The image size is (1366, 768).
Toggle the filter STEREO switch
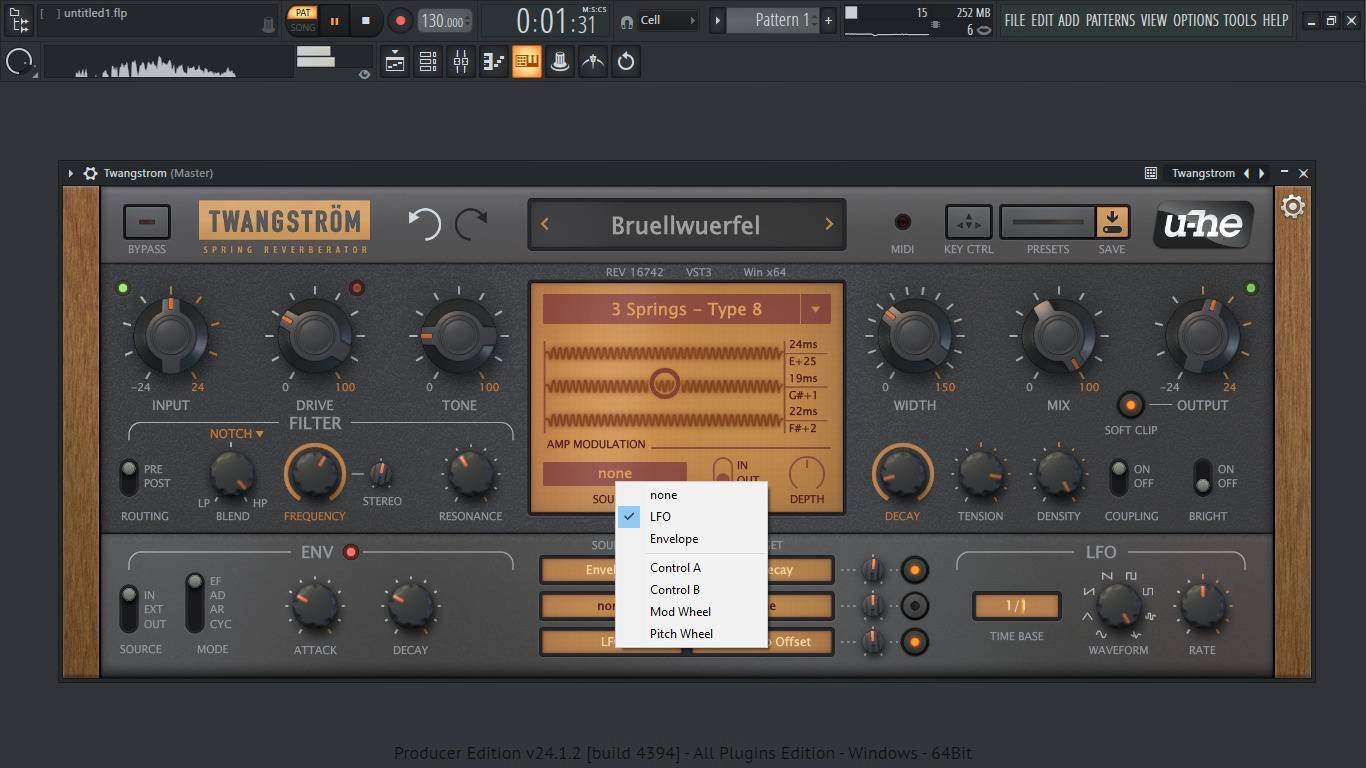tap(380, 474)
